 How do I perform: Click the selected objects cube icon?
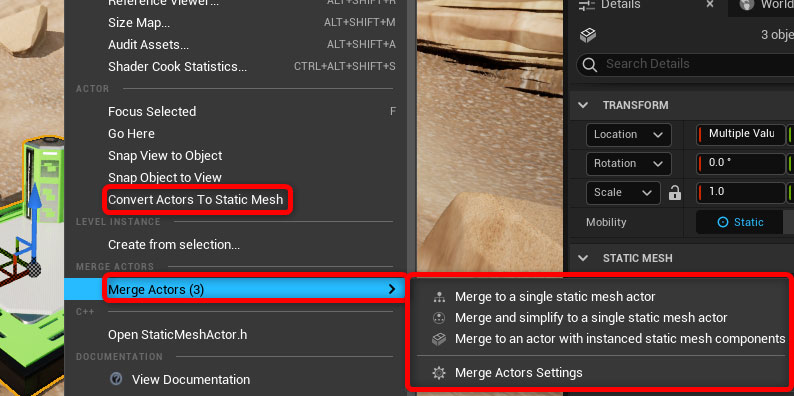588,35
